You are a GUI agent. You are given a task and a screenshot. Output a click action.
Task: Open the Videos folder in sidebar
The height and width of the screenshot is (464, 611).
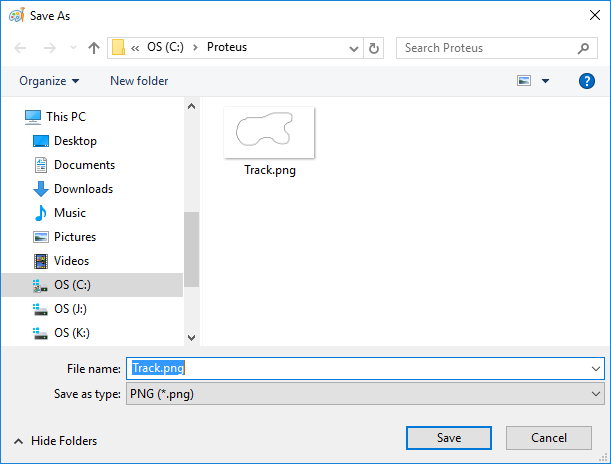71,261
